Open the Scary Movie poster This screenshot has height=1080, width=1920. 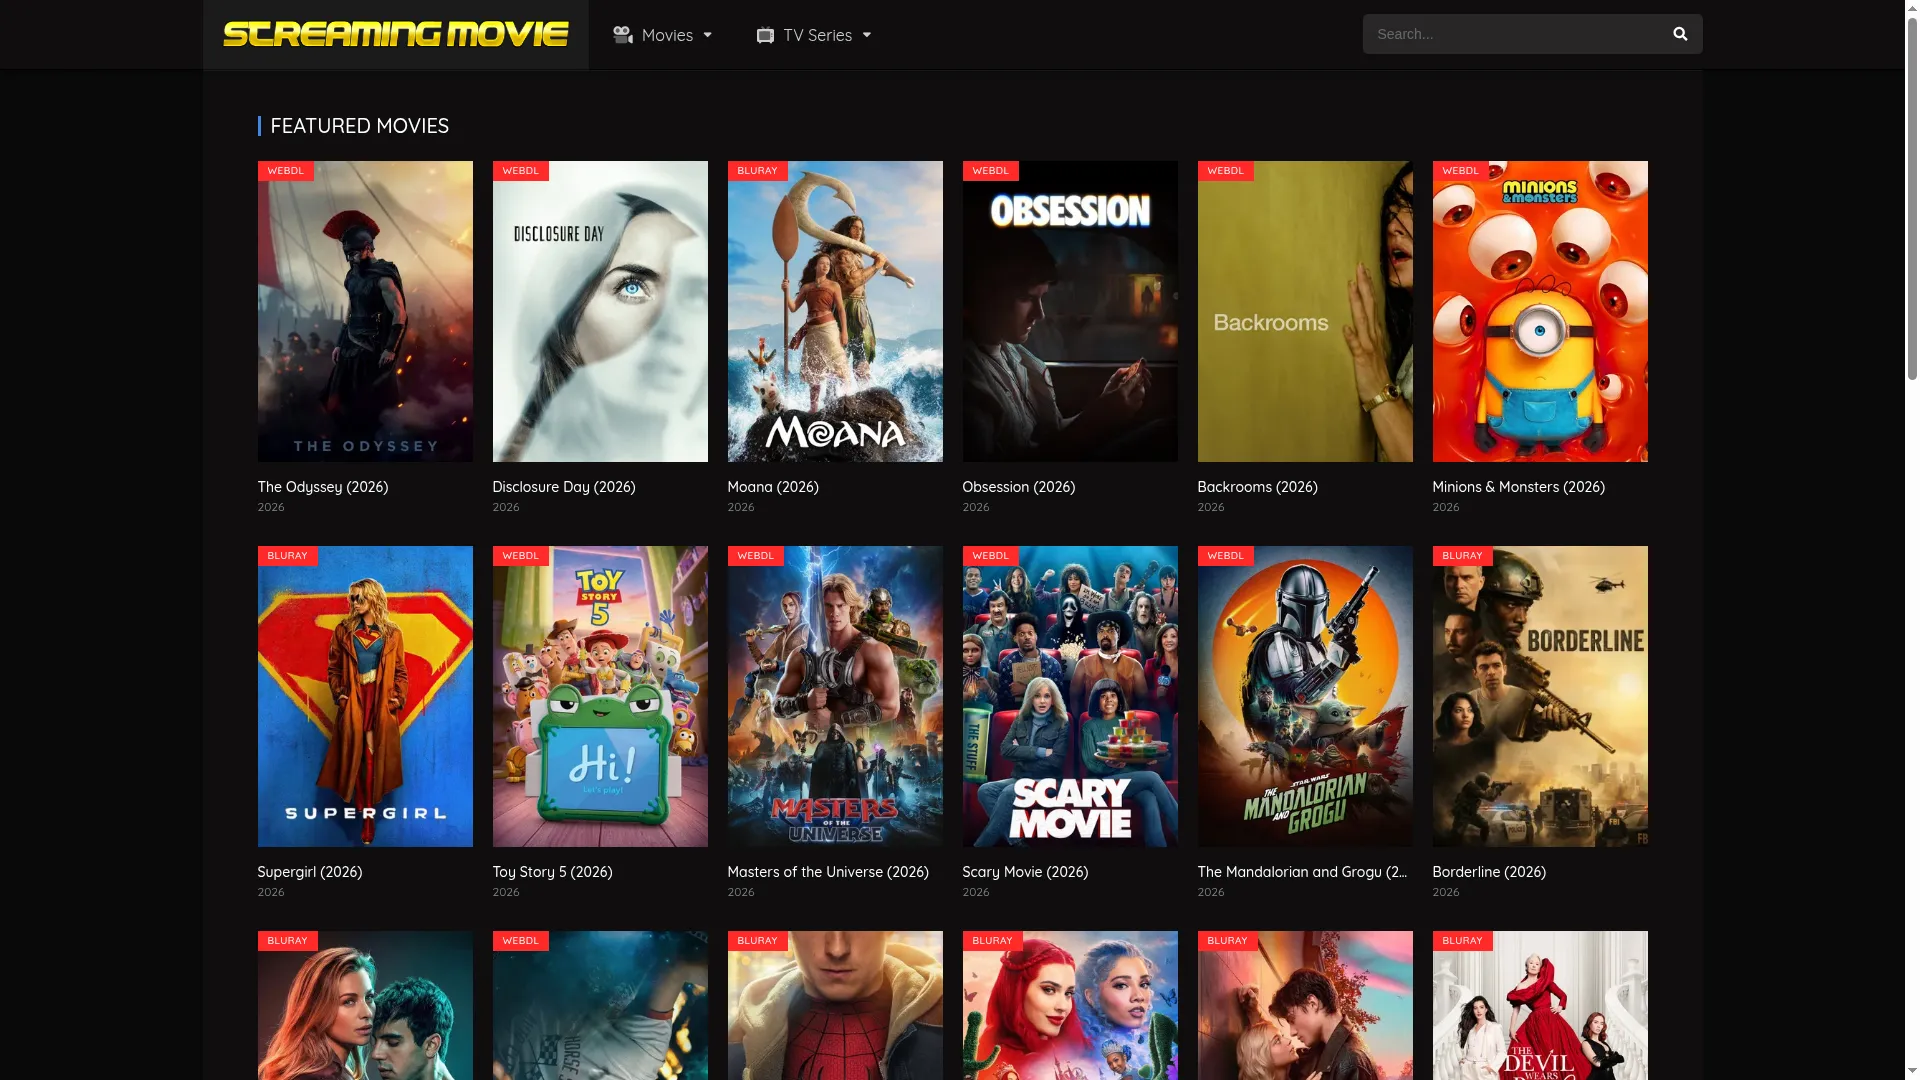[x=1070, y=696]
